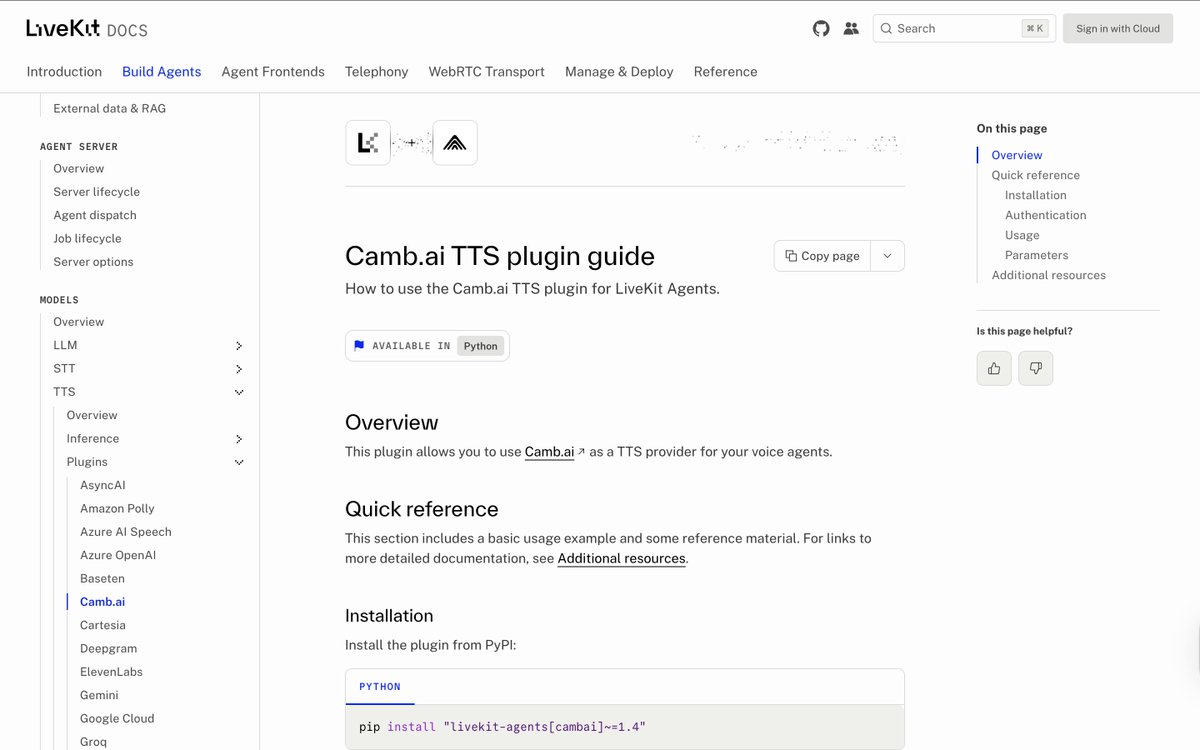Click the thumbs down feedback button
Screen dimensions: 1200x750
[1036, 368]
